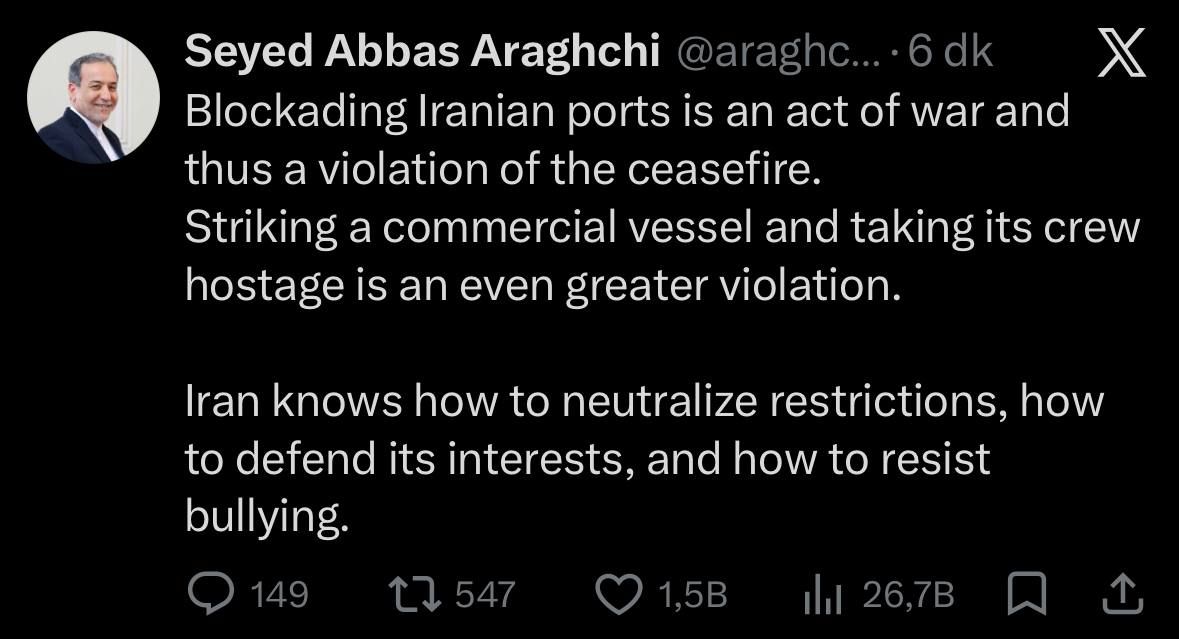Screen dimensions: 1179x639
Task: Click the X logo
Action: [x=1122, y=52]
